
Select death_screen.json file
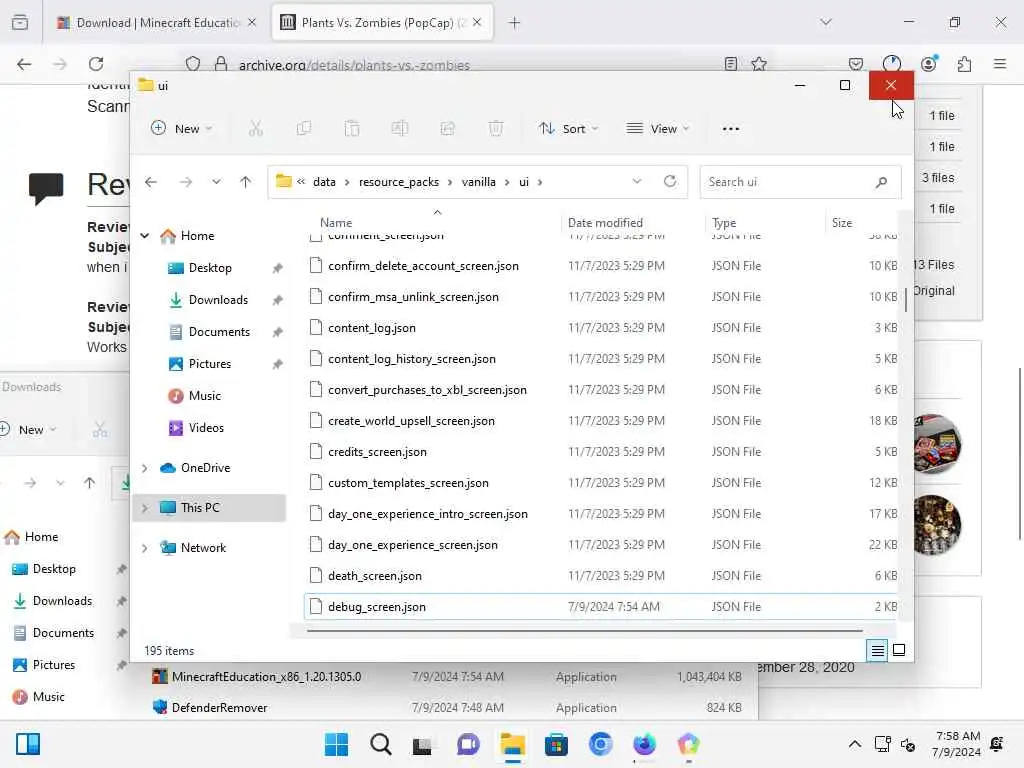tap(601, 575)
